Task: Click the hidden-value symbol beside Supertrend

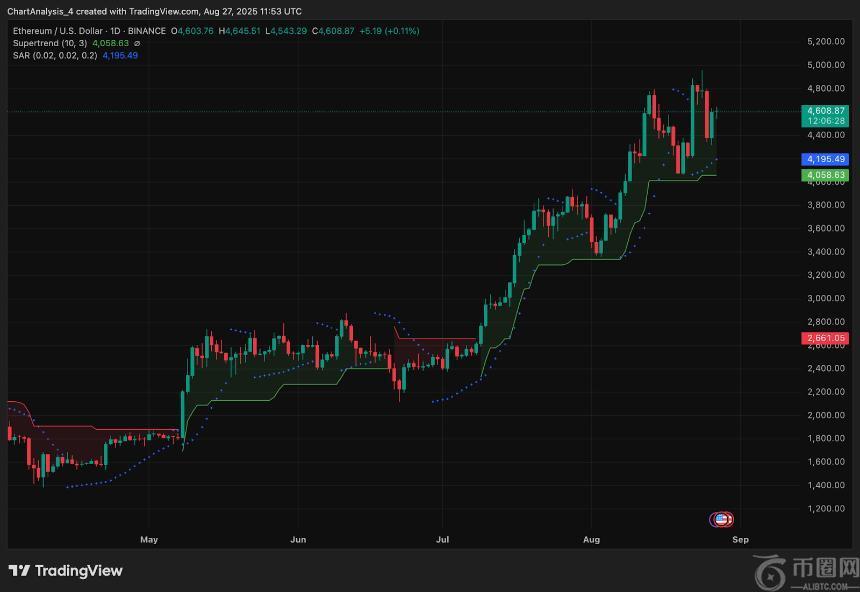Action: [x=137, y=43]
